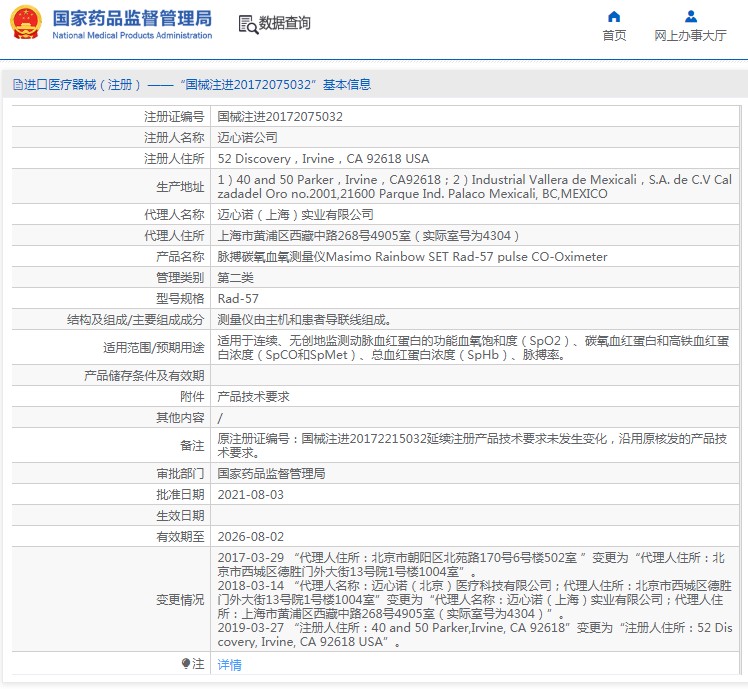Screen dimensions: 748x689
Task: Click the home house icon
Action: coord(614,17)
